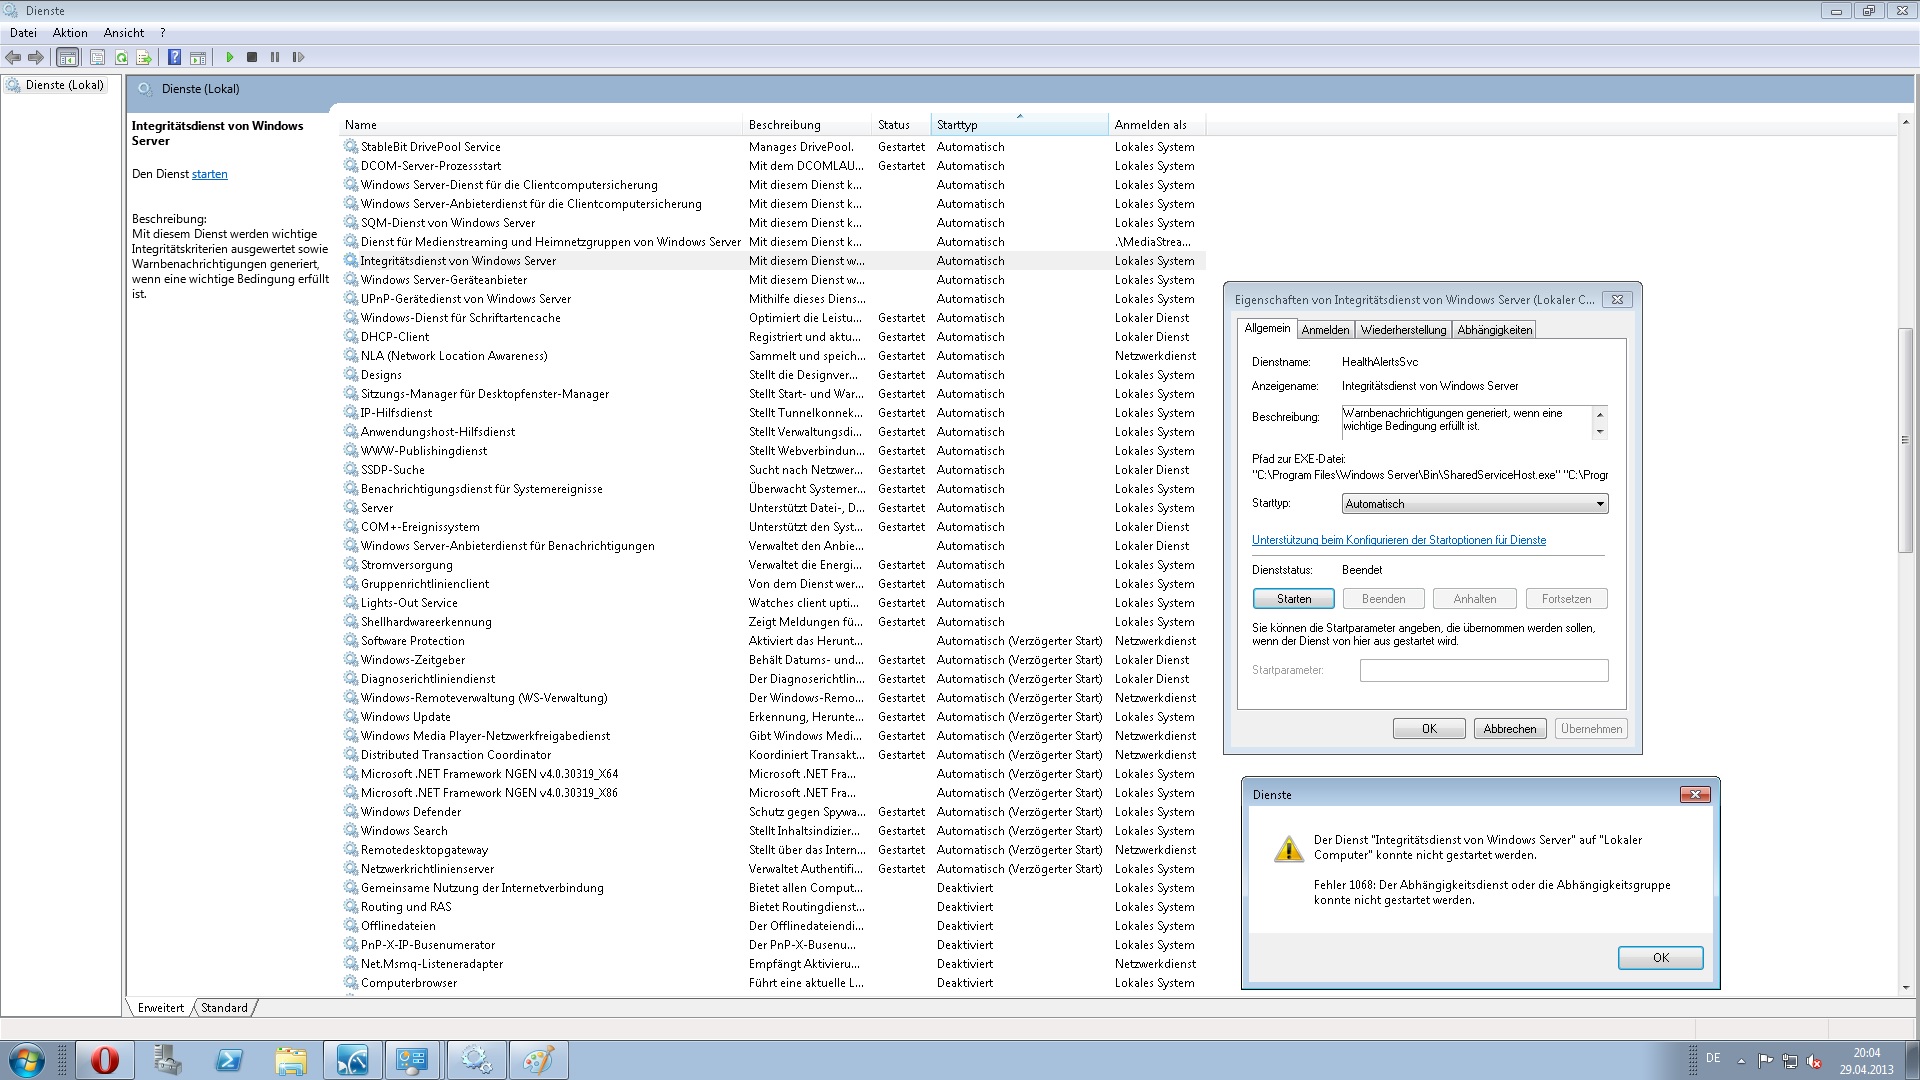Switch to the Abhängigkeiten tab
The width and height of the screenshot is (1920, 1080).
pyautogui.click(x=1494, y=330)
